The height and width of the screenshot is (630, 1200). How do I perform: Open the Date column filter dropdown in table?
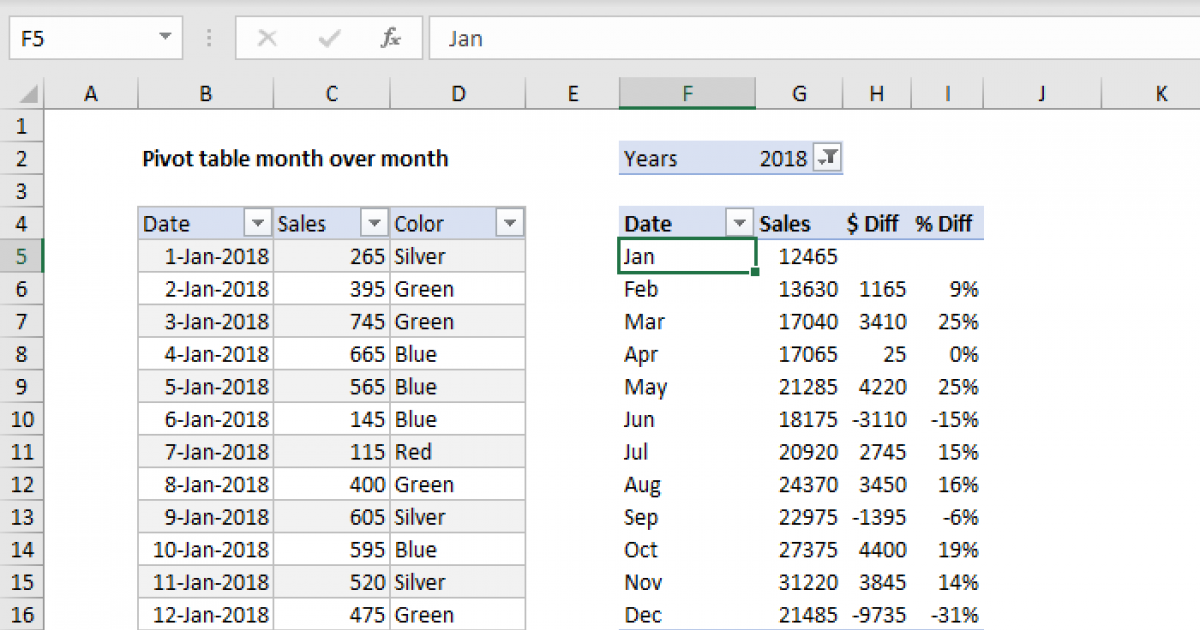pyautogui.click(x=258, y=223)
